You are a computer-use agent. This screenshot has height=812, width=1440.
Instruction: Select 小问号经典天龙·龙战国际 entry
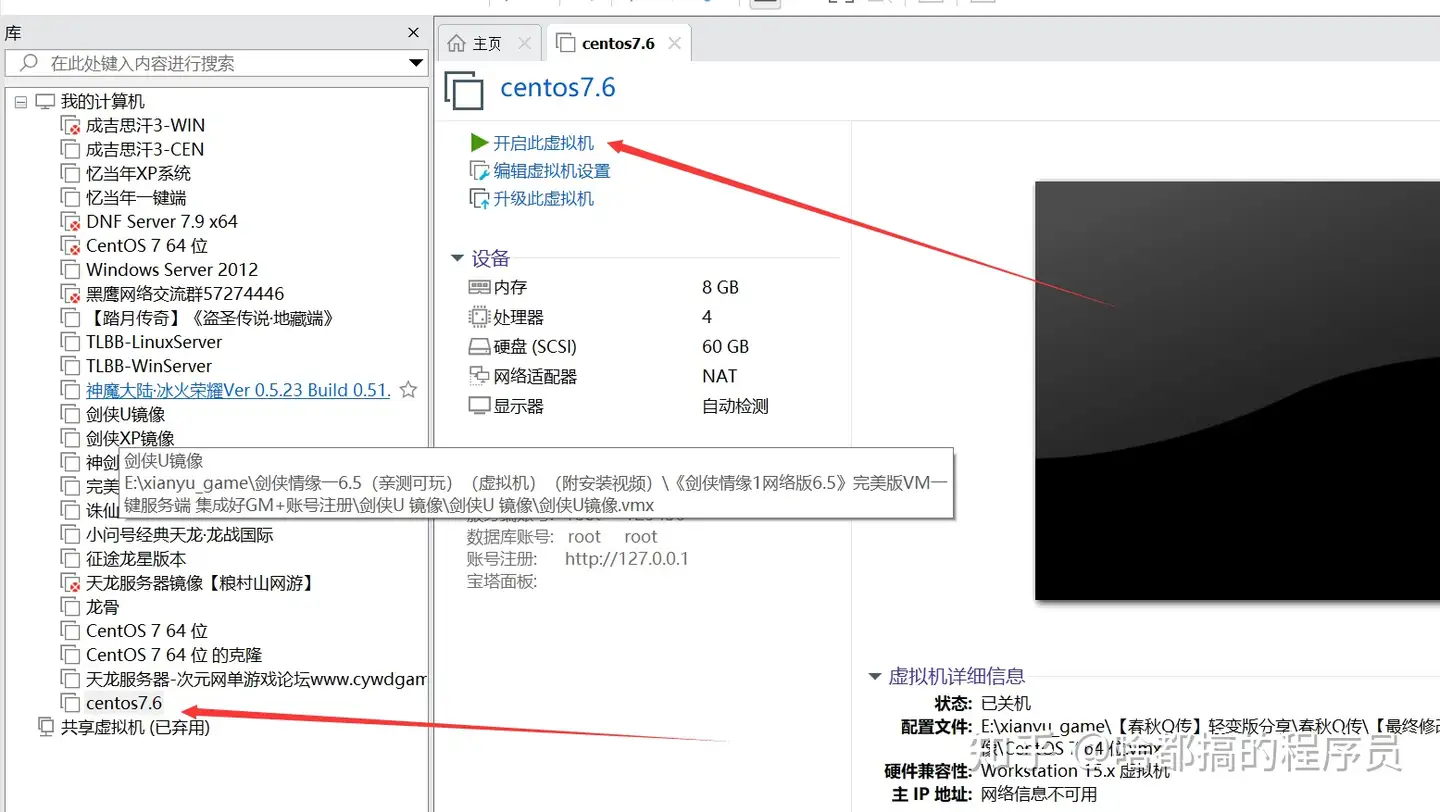coord(180,535)
